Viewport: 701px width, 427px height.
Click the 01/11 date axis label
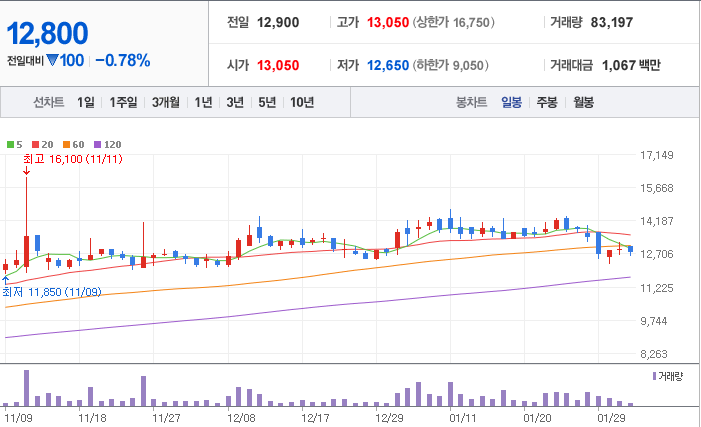463,419
